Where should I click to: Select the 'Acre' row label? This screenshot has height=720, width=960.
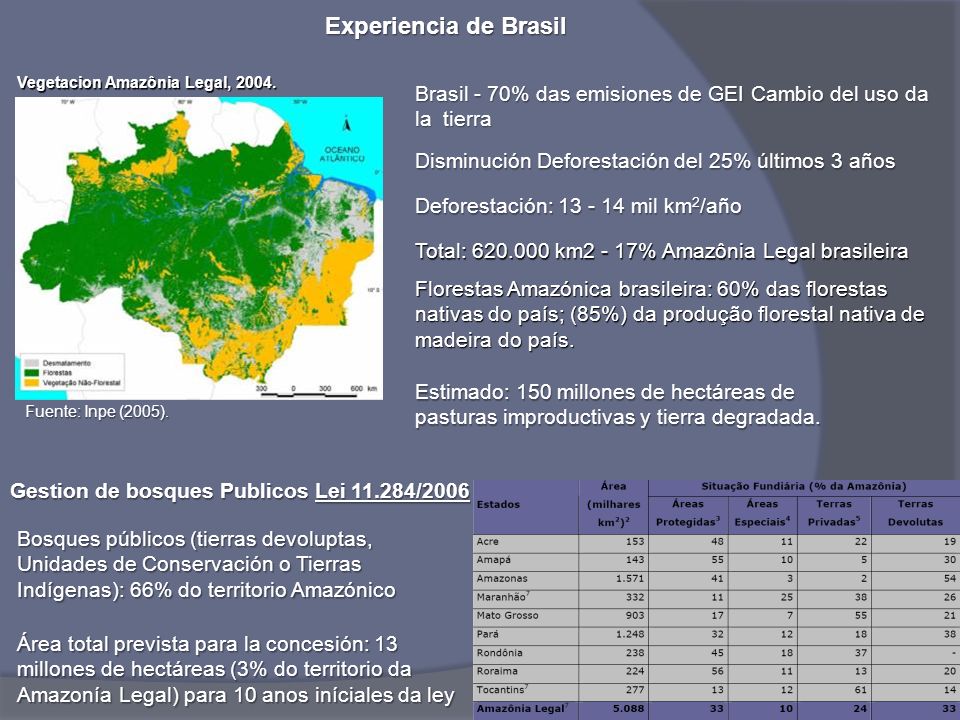pos(487,541)
